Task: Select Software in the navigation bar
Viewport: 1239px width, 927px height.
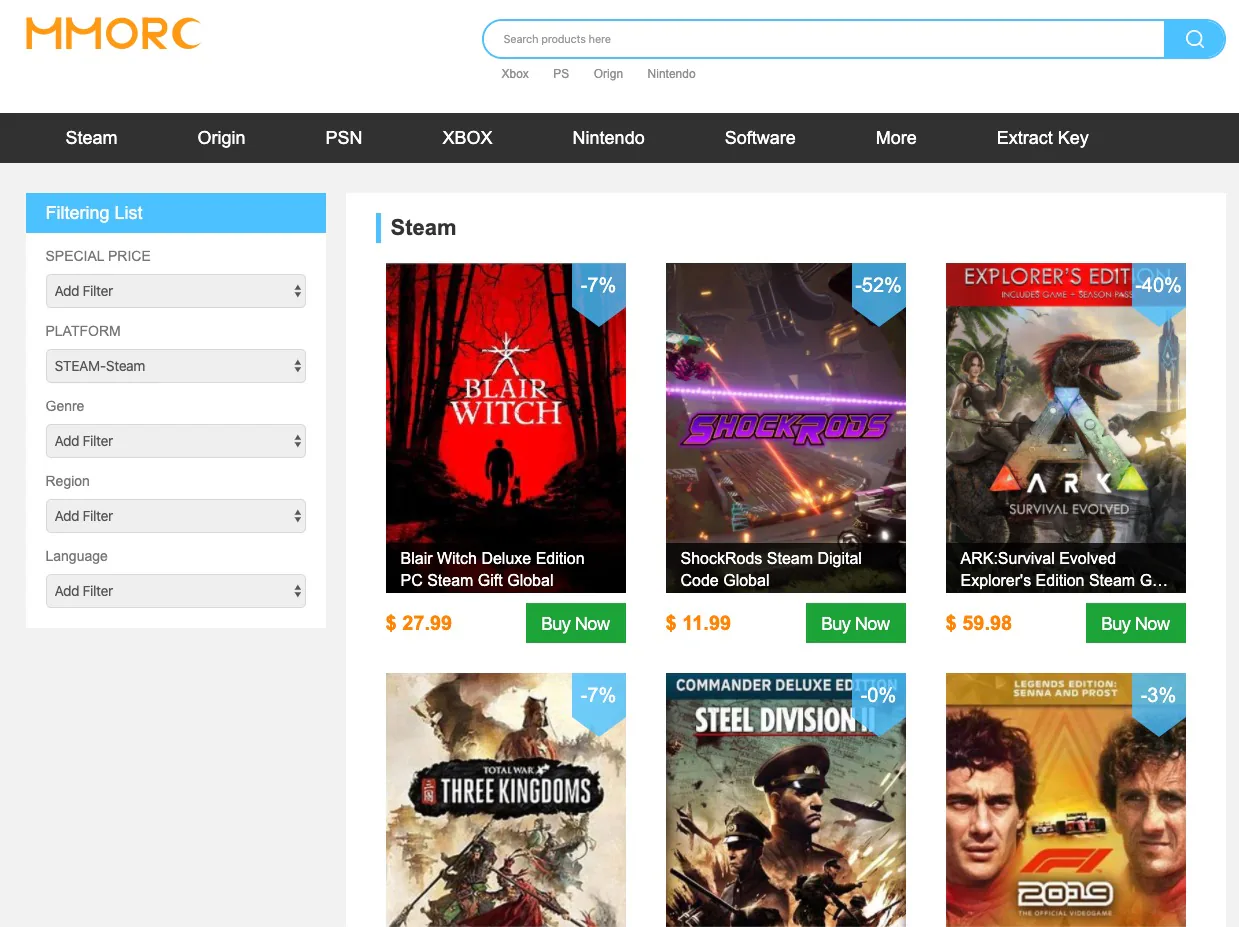Action: point(760,138)
